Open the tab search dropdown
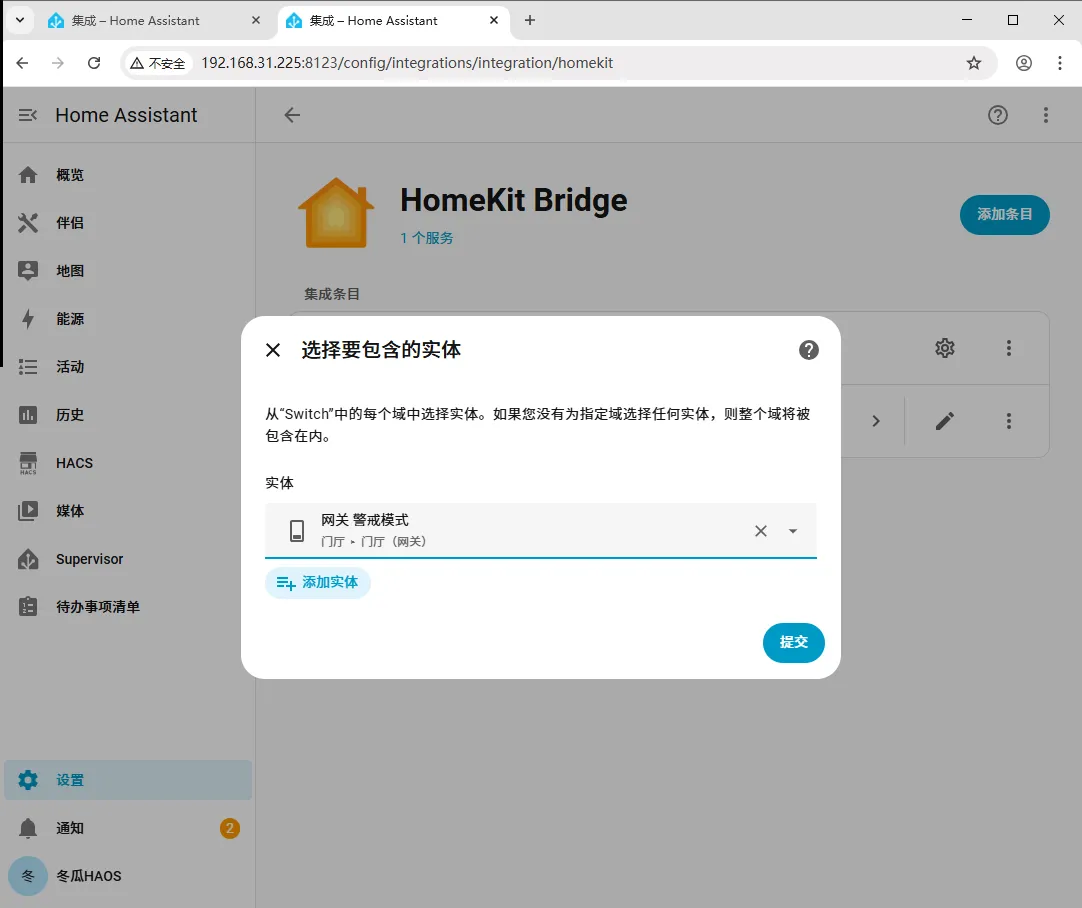 [20, 21]
